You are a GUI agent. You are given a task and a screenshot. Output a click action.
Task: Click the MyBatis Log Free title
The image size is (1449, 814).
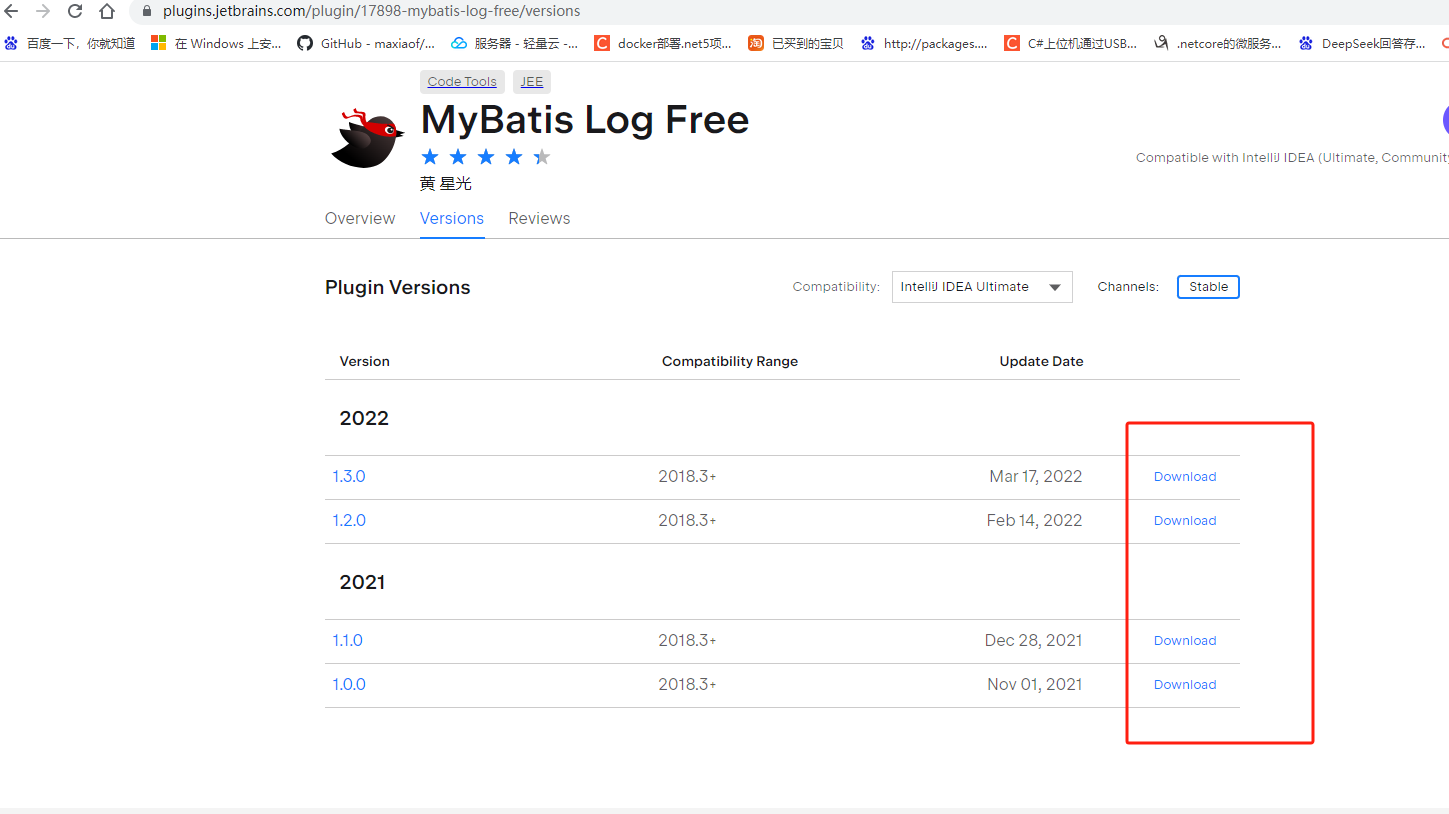(x=585, y=120)
